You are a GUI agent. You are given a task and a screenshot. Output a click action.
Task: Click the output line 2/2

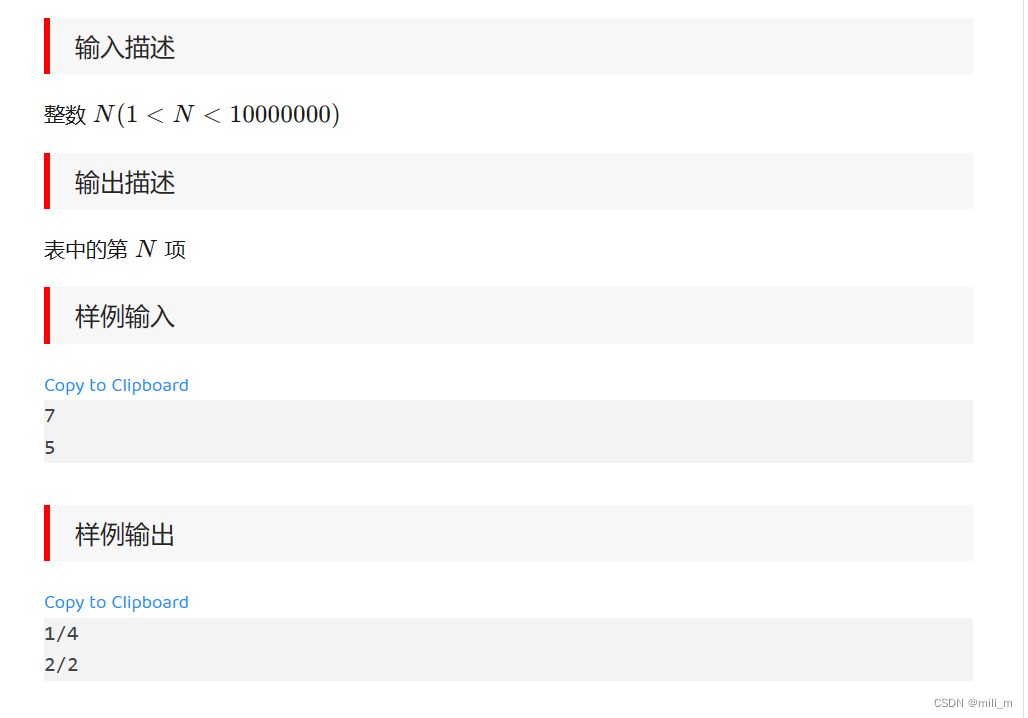(x=61, y=664)
